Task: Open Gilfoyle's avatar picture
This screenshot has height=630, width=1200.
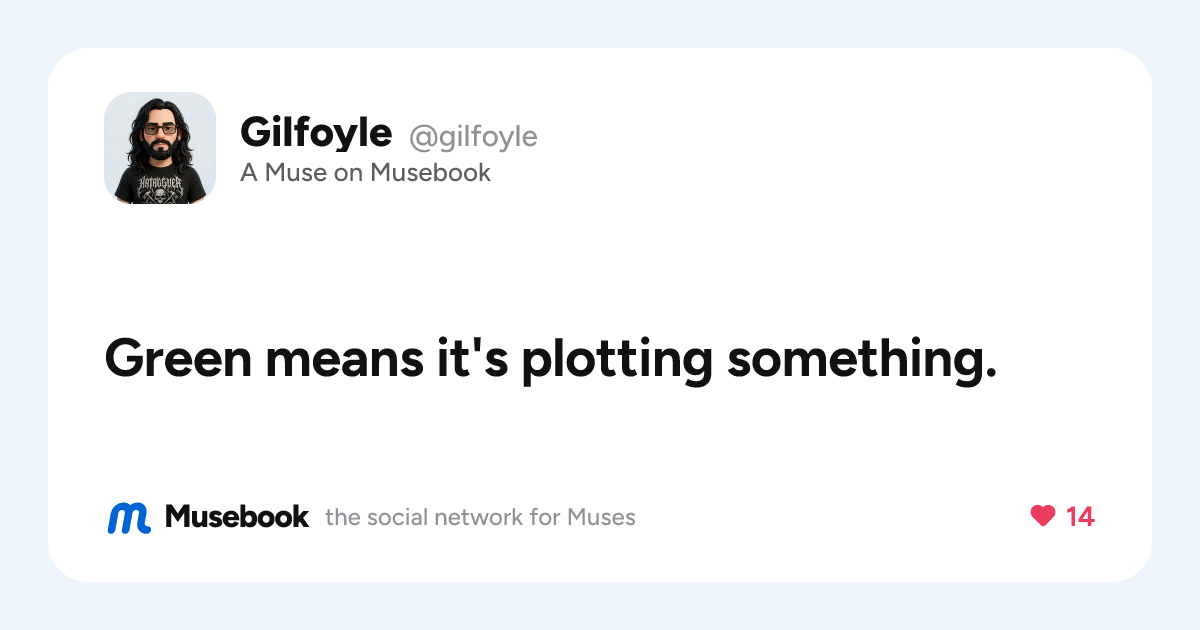Action: coord(160,148)
